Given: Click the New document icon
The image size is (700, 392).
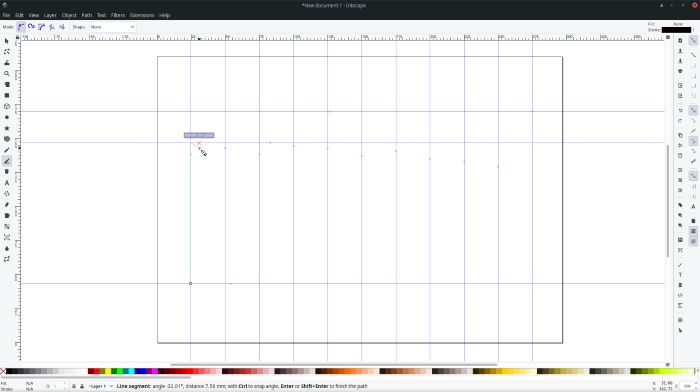Looking at the screenshot, I should pyautogui.click(x=680, y=40).
